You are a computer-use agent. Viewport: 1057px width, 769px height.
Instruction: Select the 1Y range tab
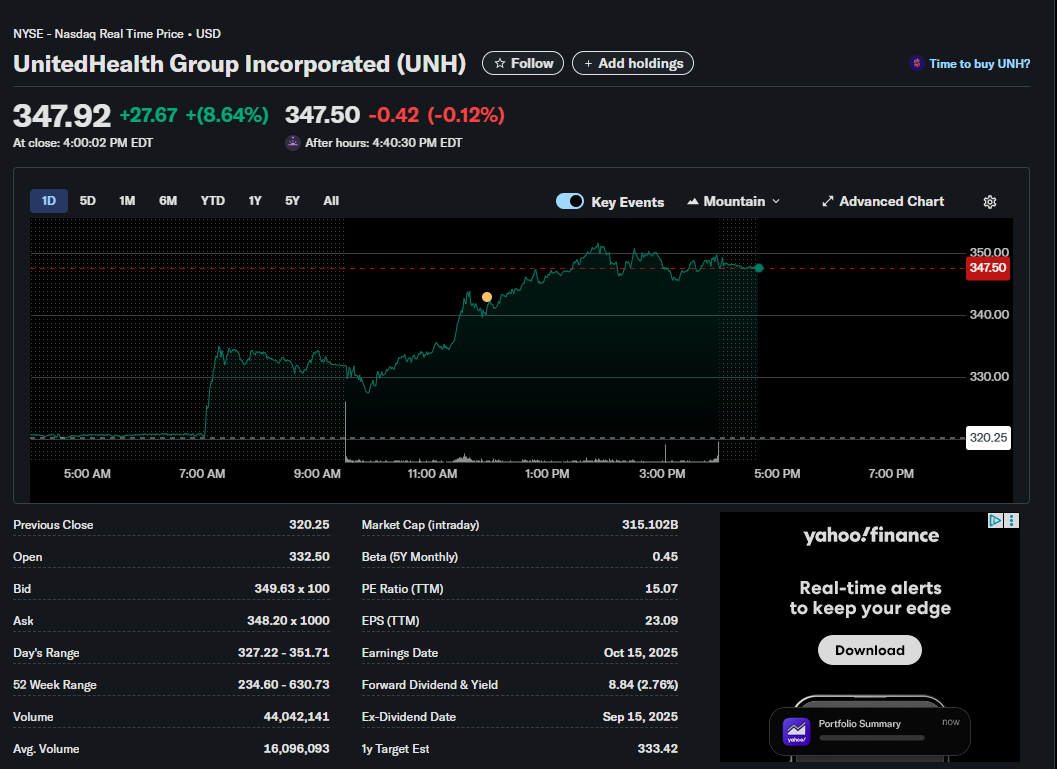(255, 201)
